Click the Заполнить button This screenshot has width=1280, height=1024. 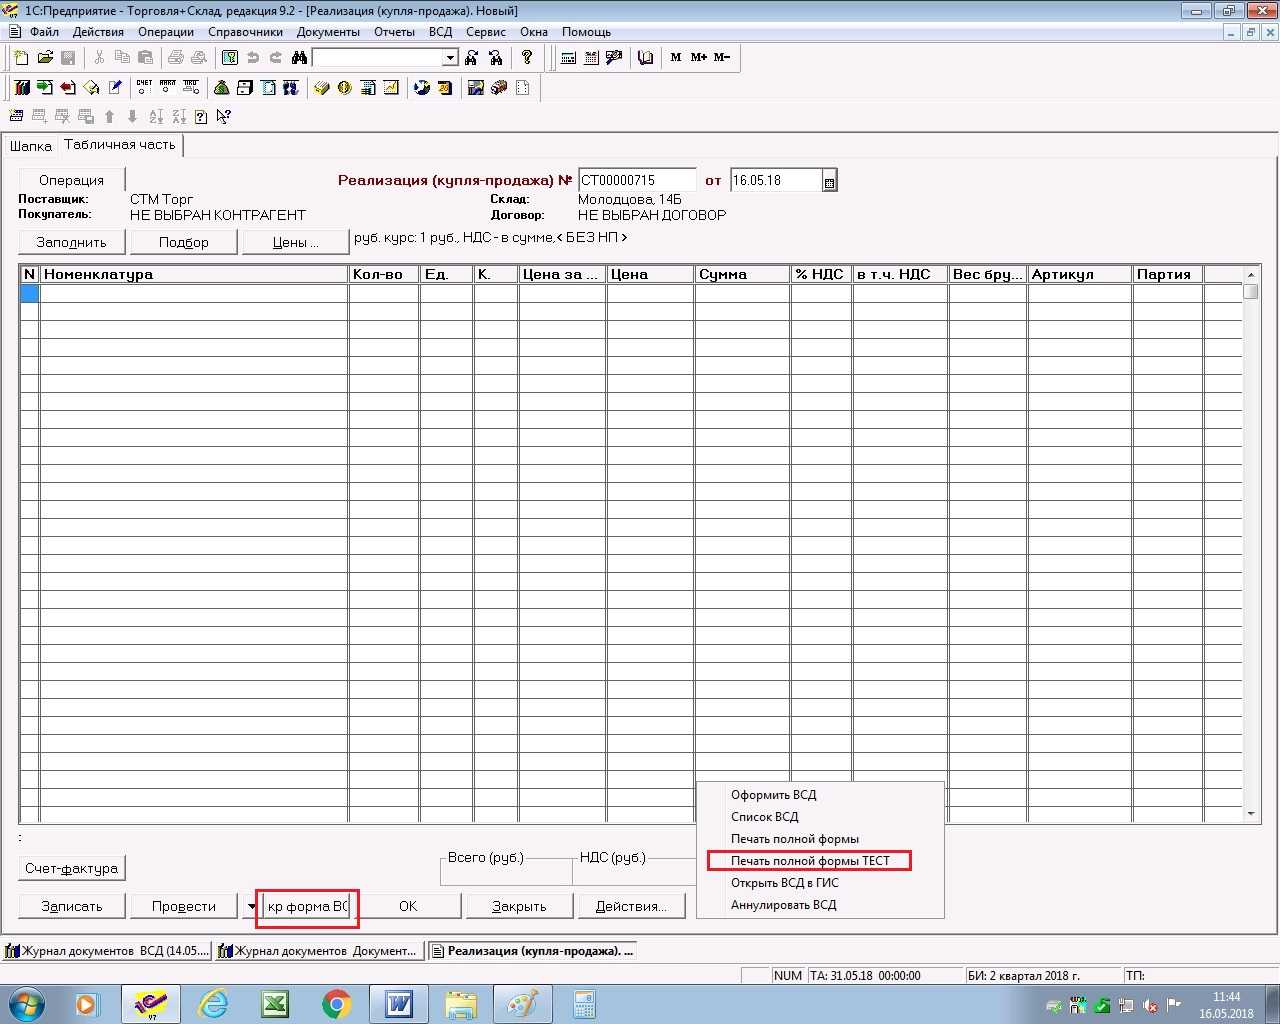[x=71, y=242]
